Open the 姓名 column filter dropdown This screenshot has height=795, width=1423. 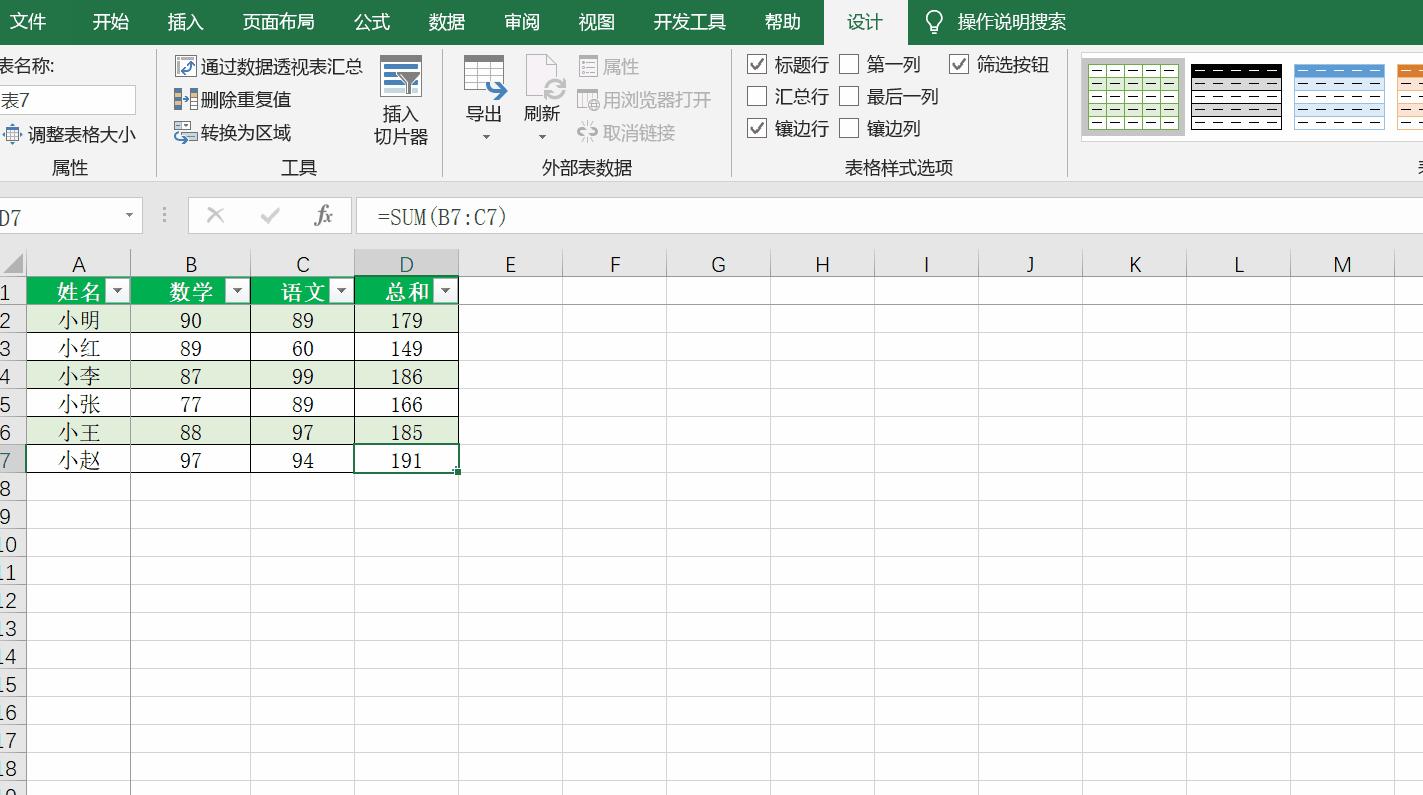tap(117, 291)
